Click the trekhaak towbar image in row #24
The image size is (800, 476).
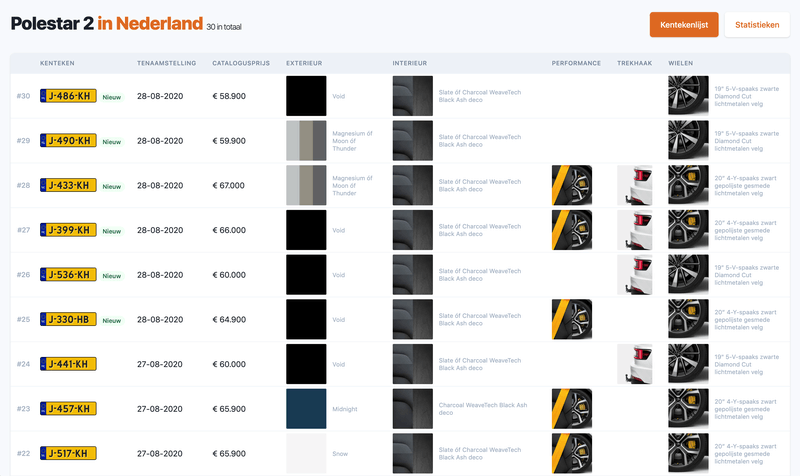(x=635, y=364)
